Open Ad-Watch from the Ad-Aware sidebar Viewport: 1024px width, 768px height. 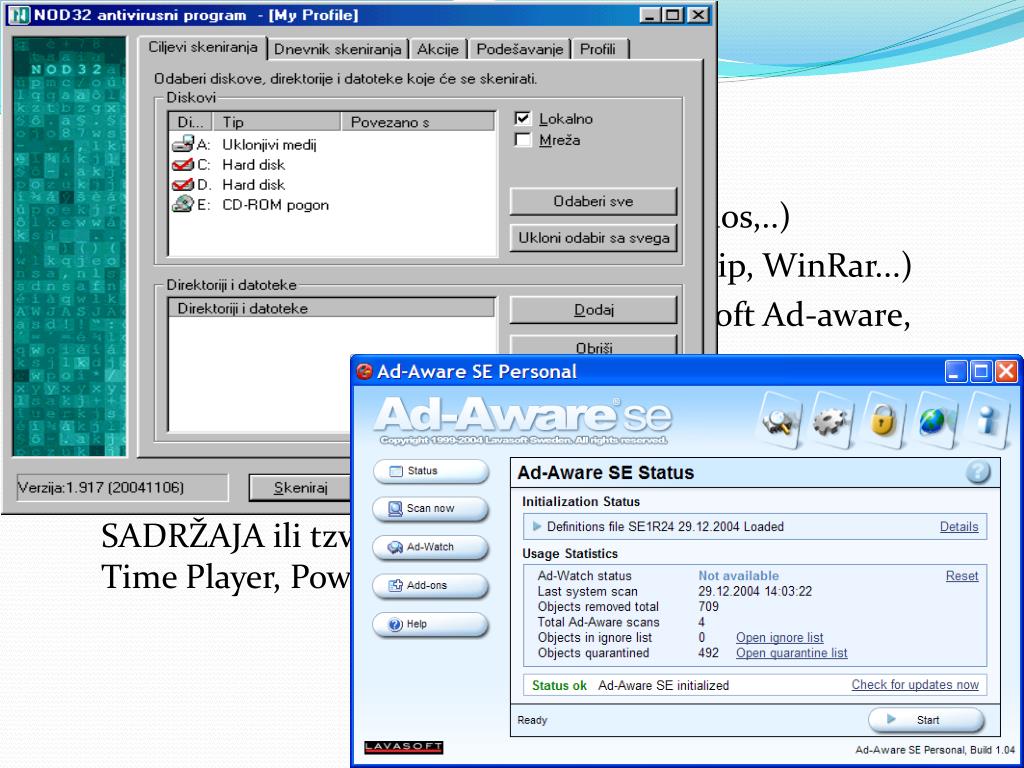point(430,547)
